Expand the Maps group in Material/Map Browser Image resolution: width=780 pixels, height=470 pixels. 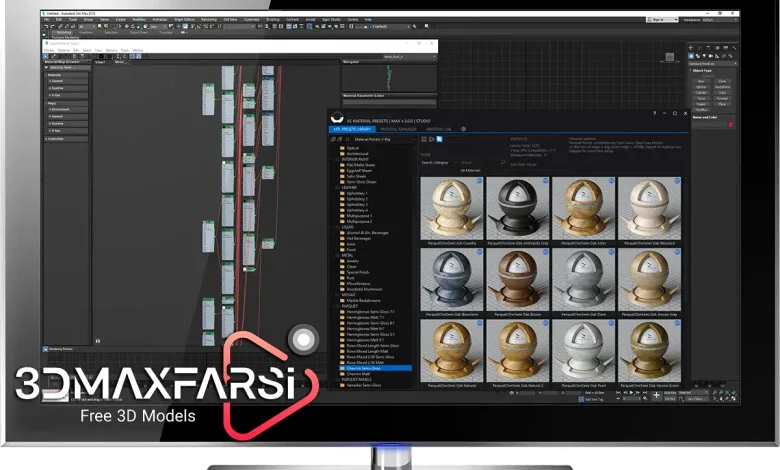click(67, 103)
